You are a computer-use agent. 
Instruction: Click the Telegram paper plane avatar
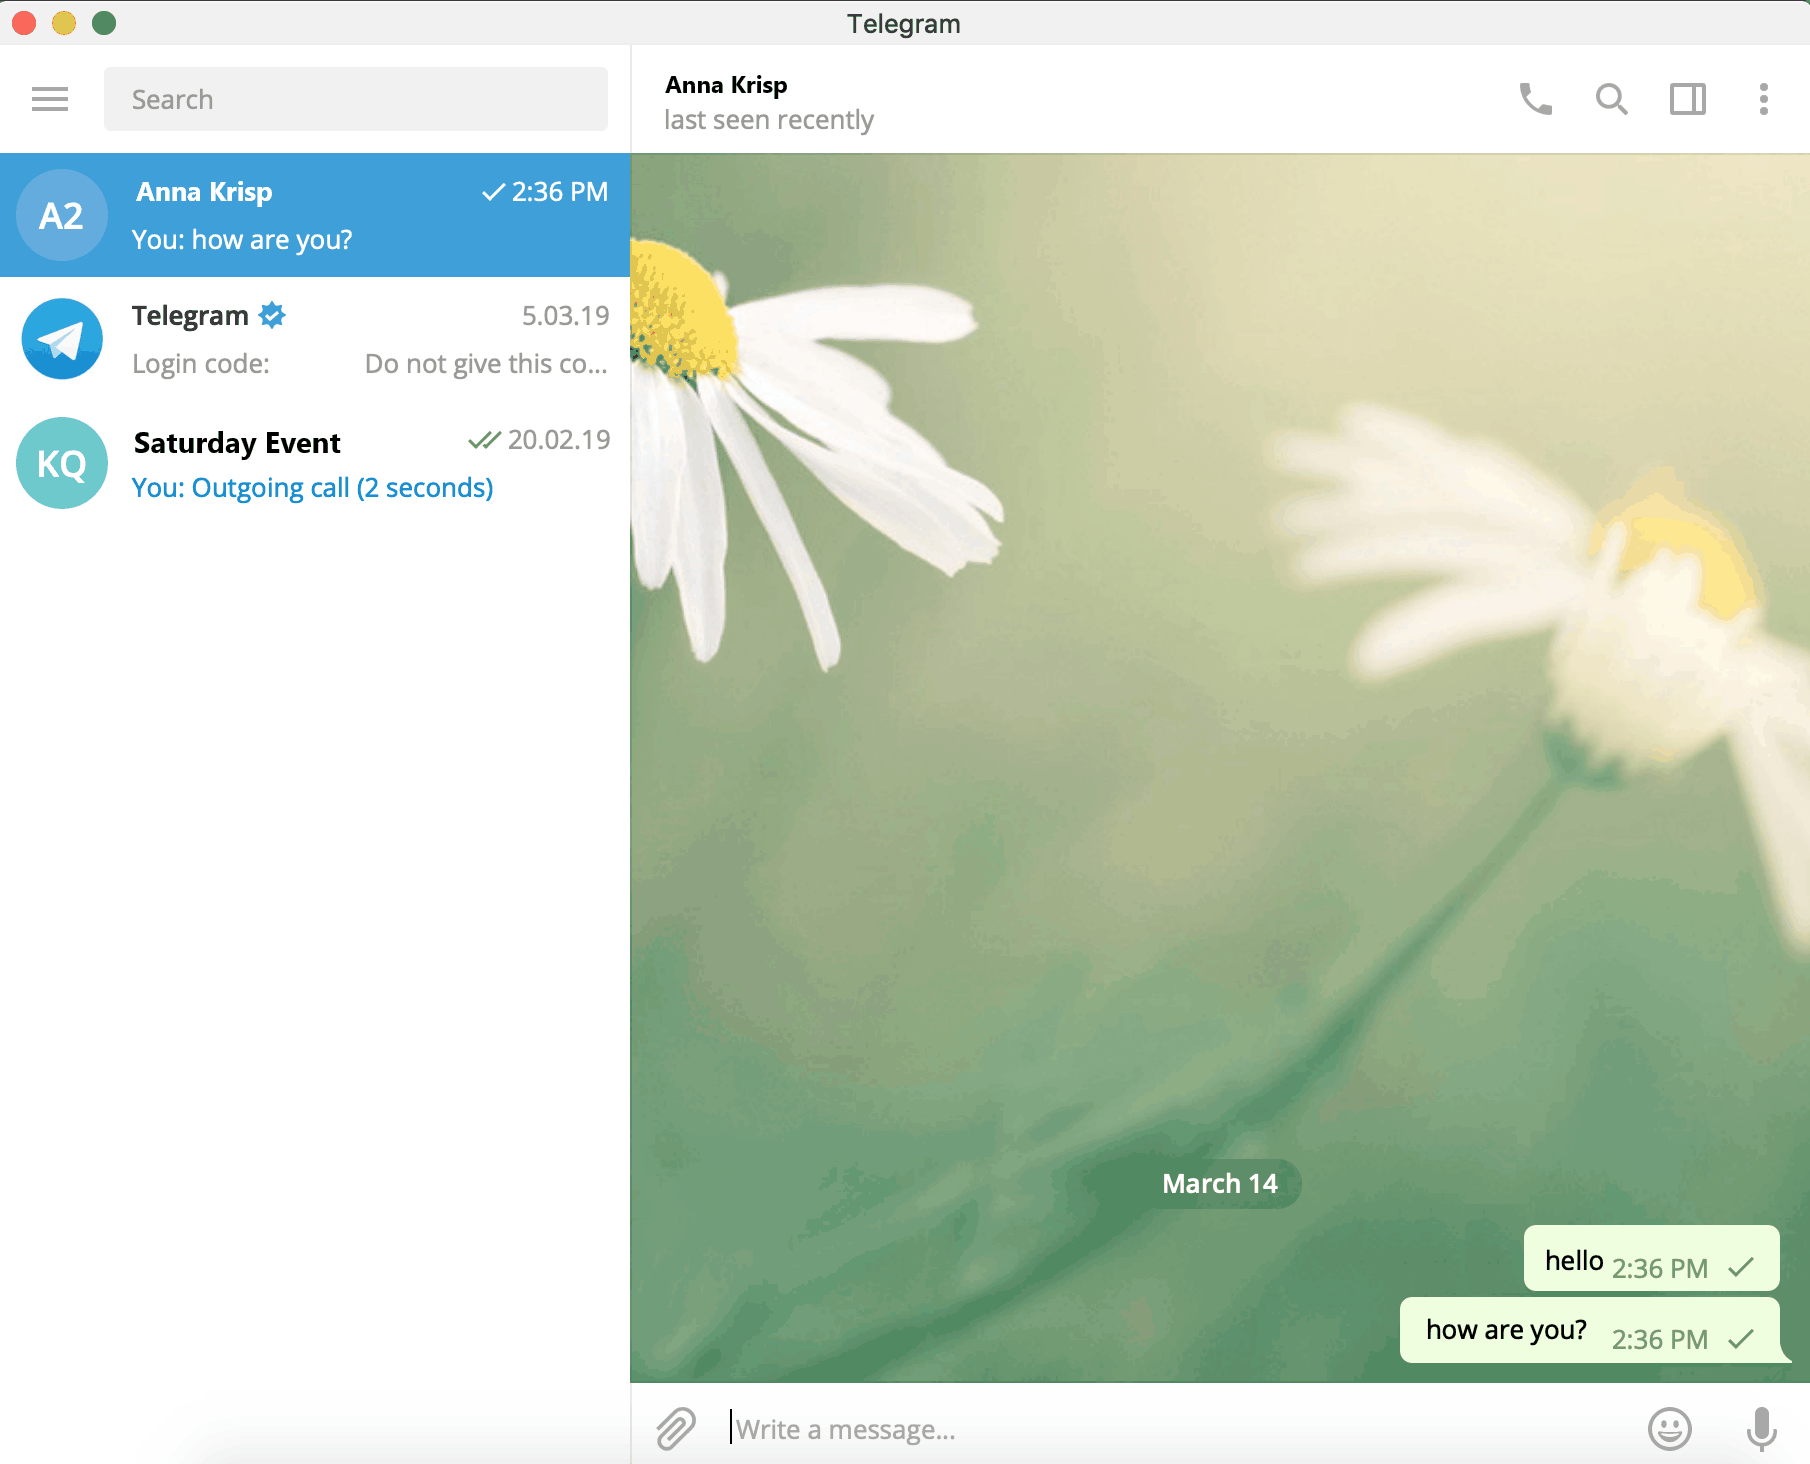click(62, 339)
